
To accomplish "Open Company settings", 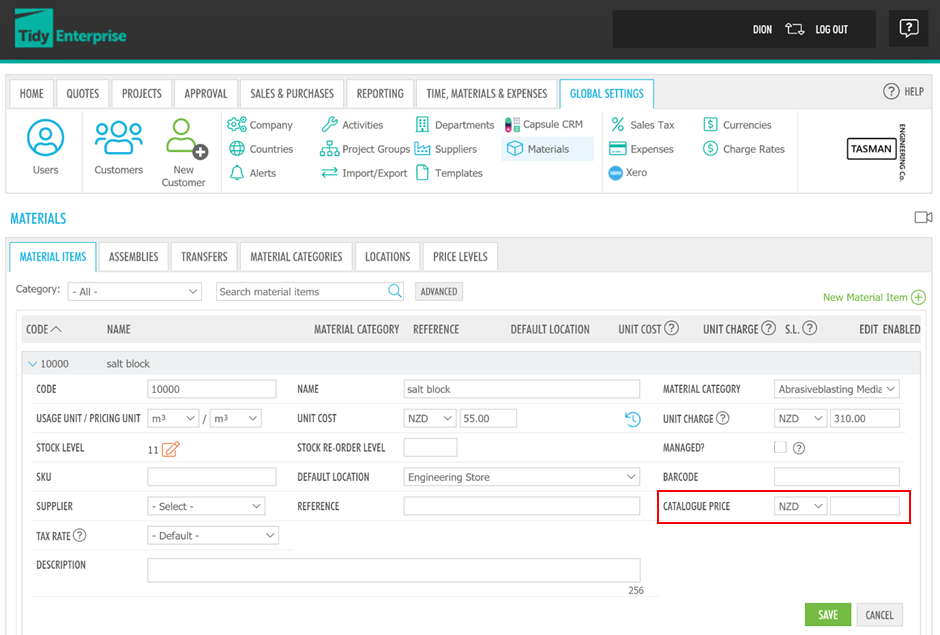I will click(260, 125).
